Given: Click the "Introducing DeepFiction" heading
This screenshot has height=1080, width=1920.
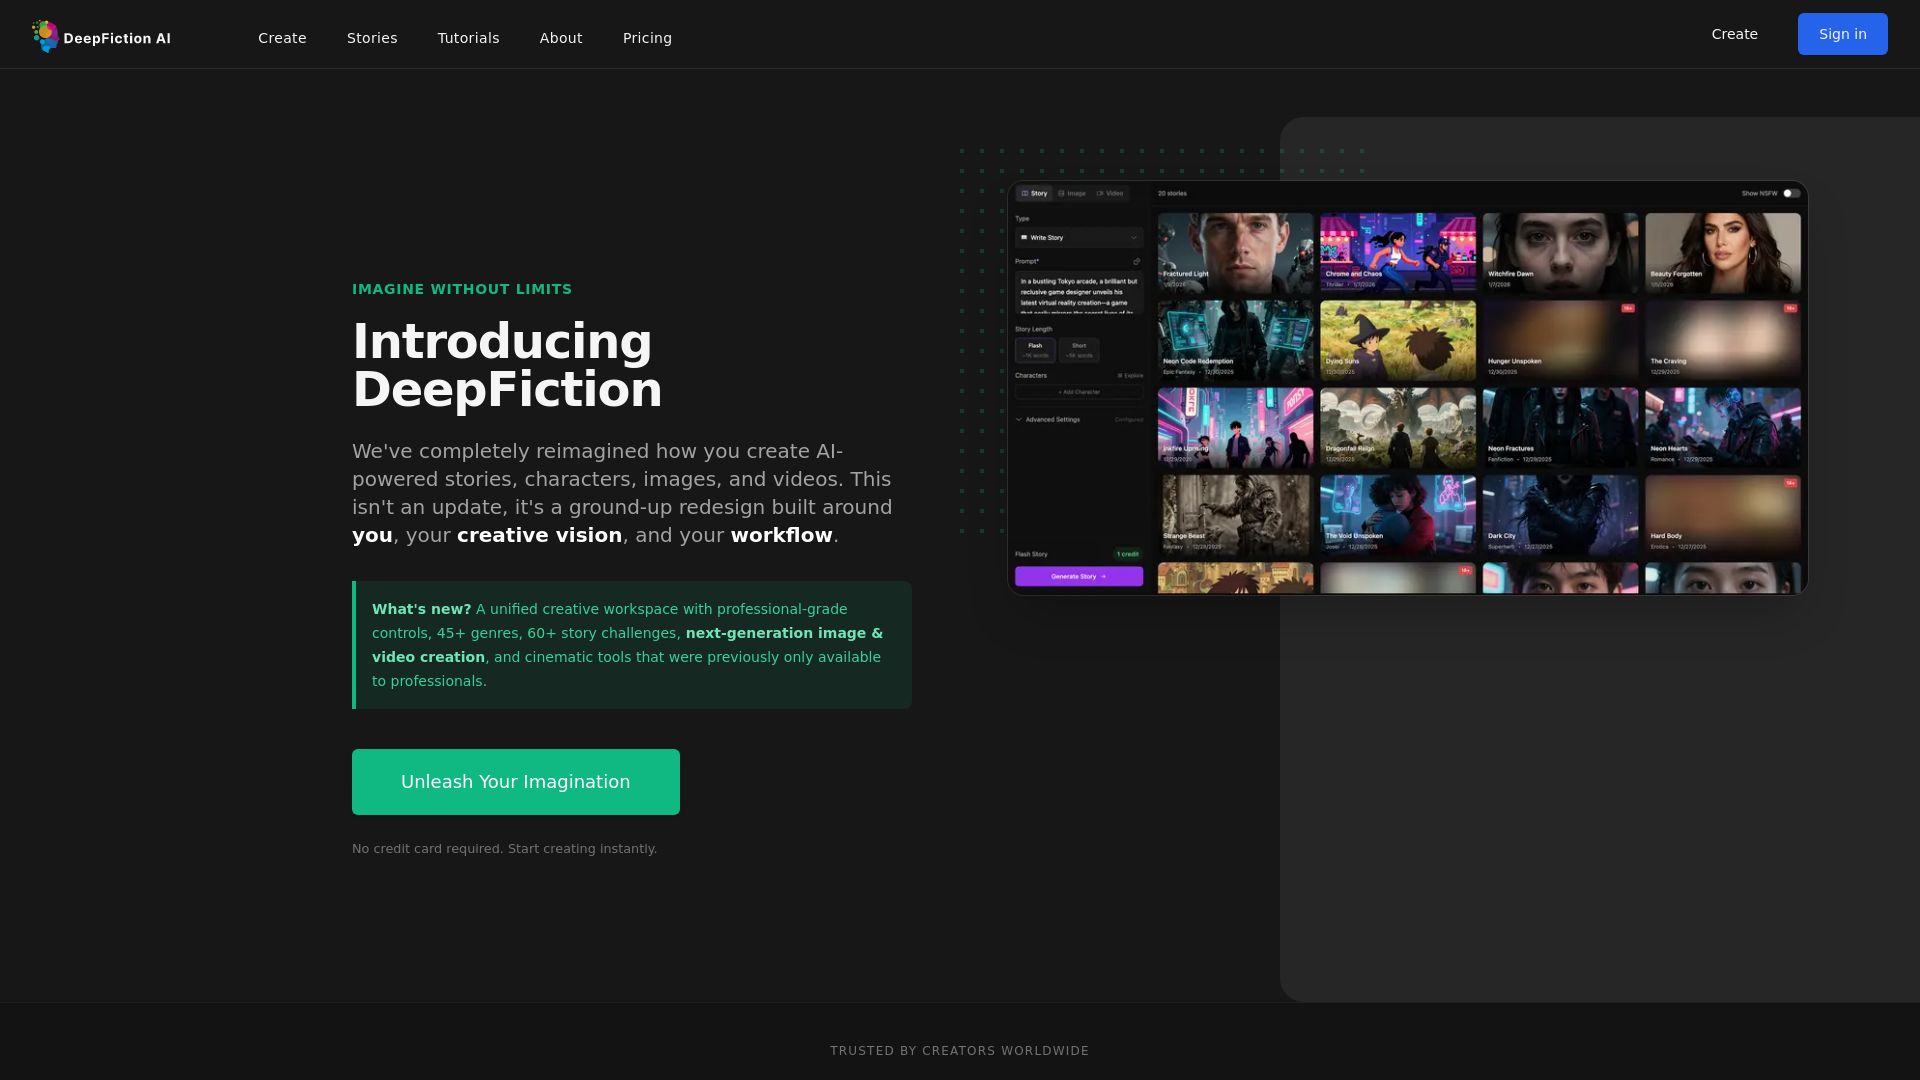Looking at the screenshot, I should point(507,365).
